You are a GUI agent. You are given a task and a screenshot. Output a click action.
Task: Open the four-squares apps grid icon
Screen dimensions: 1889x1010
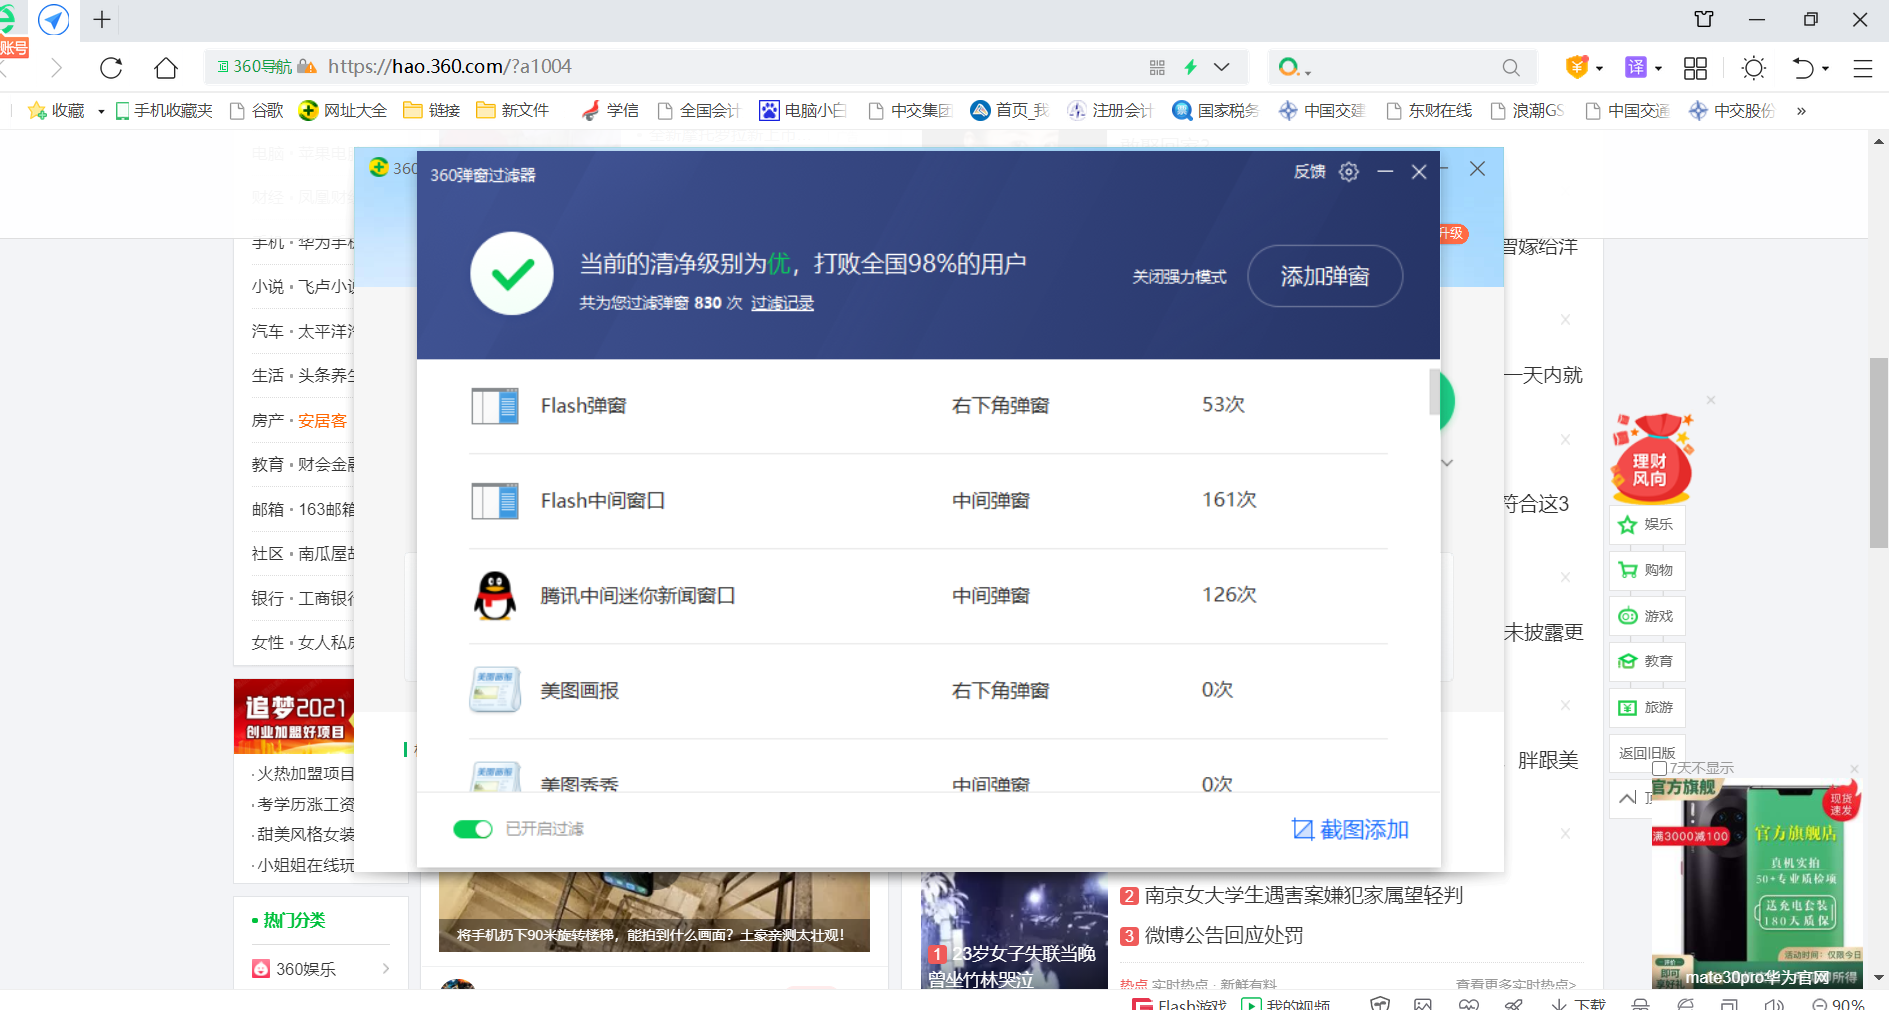point(1695,67)
